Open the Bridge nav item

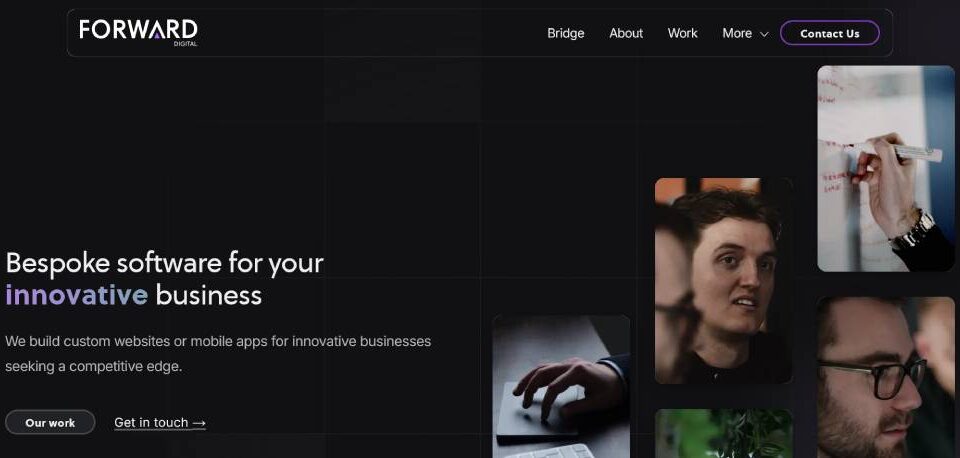[x=566, y=34]
